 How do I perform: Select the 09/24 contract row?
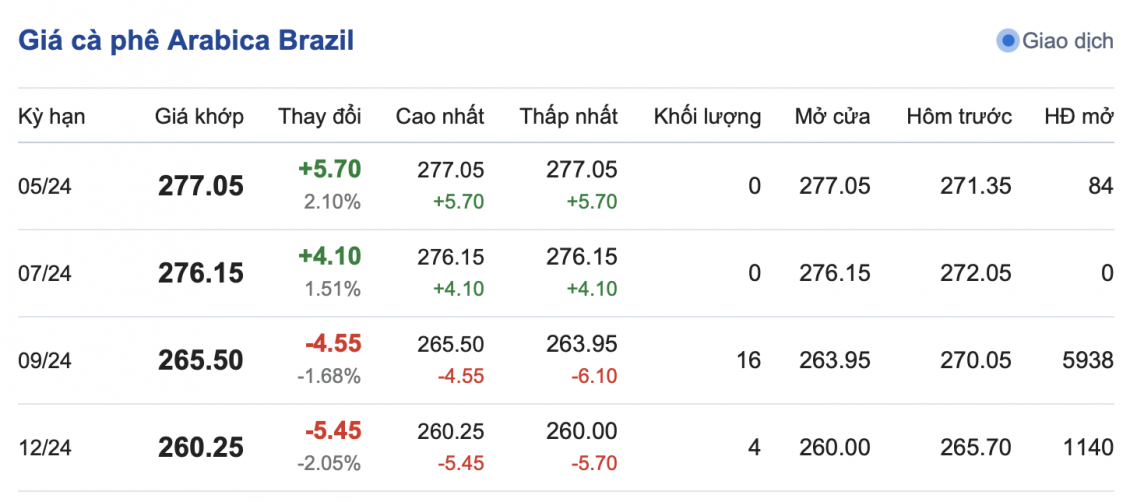[x=45, y=360]
